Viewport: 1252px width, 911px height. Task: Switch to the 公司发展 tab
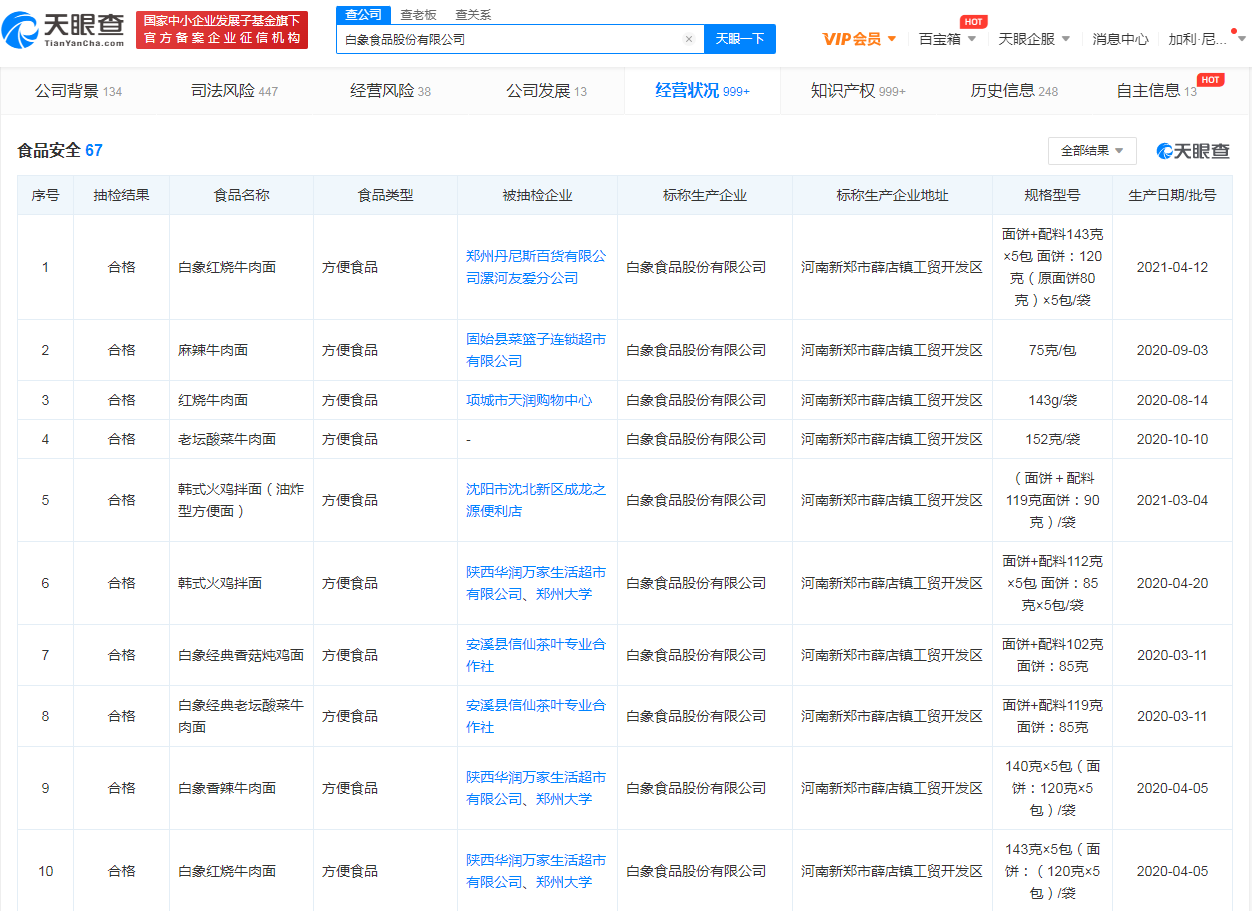coord(546,91)
